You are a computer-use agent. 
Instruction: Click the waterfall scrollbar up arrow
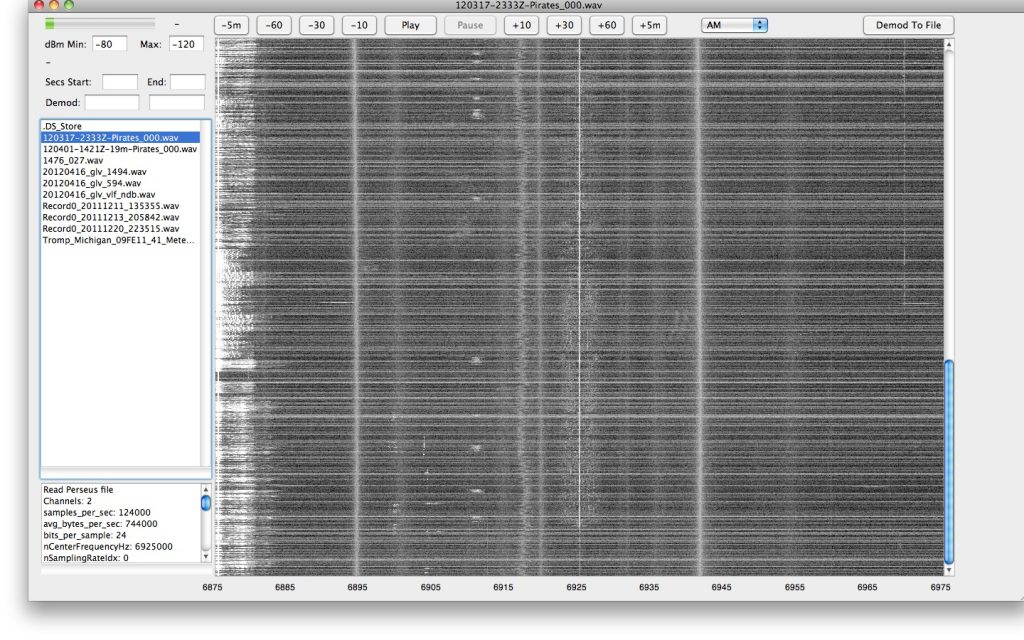[949, 44]
